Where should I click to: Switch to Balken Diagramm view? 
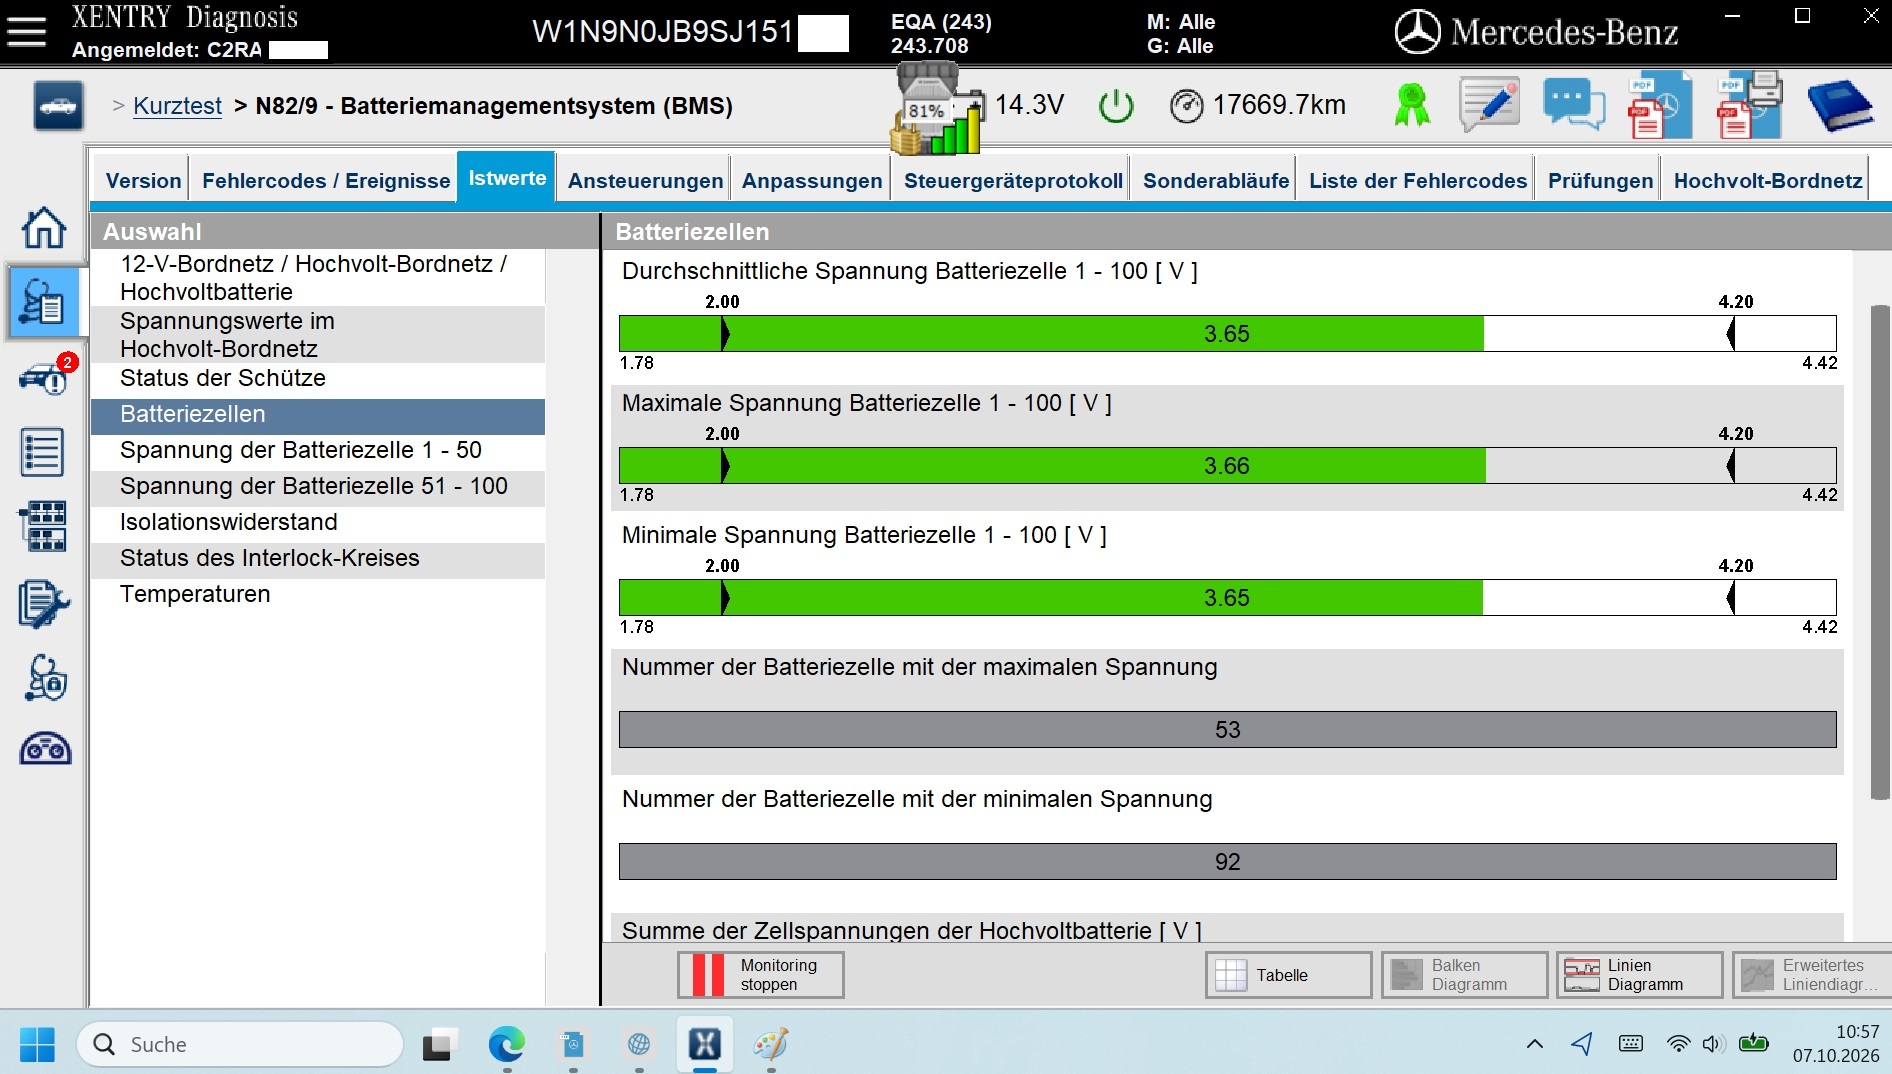1465,975
